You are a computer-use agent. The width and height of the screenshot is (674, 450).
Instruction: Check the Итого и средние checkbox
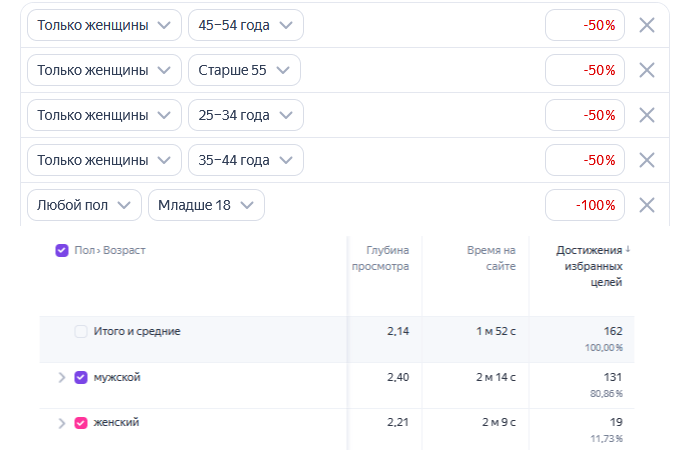tap(81, 331)
